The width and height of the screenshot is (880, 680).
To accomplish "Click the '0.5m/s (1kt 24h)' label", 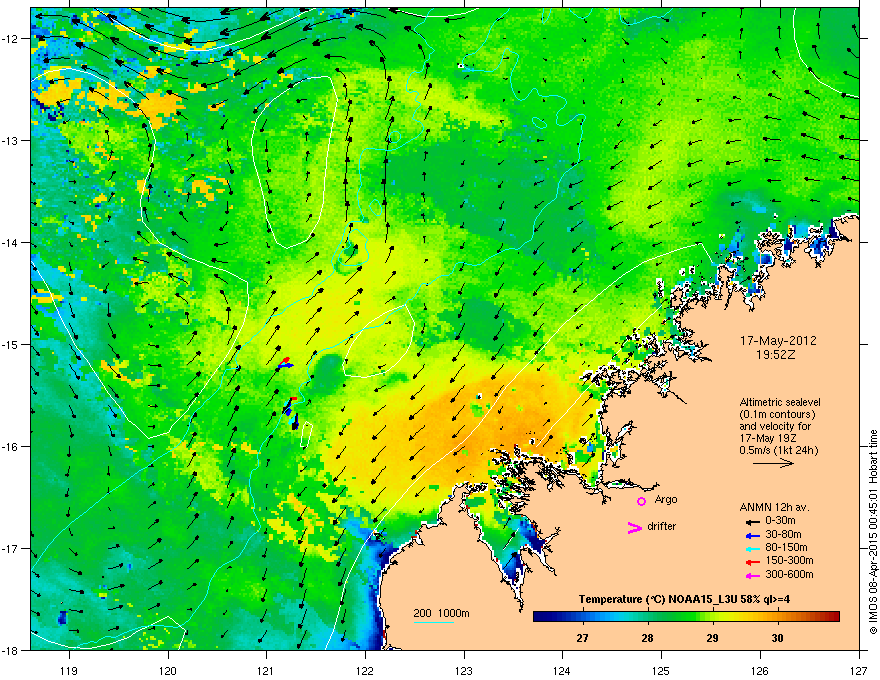I will [778, 450].
